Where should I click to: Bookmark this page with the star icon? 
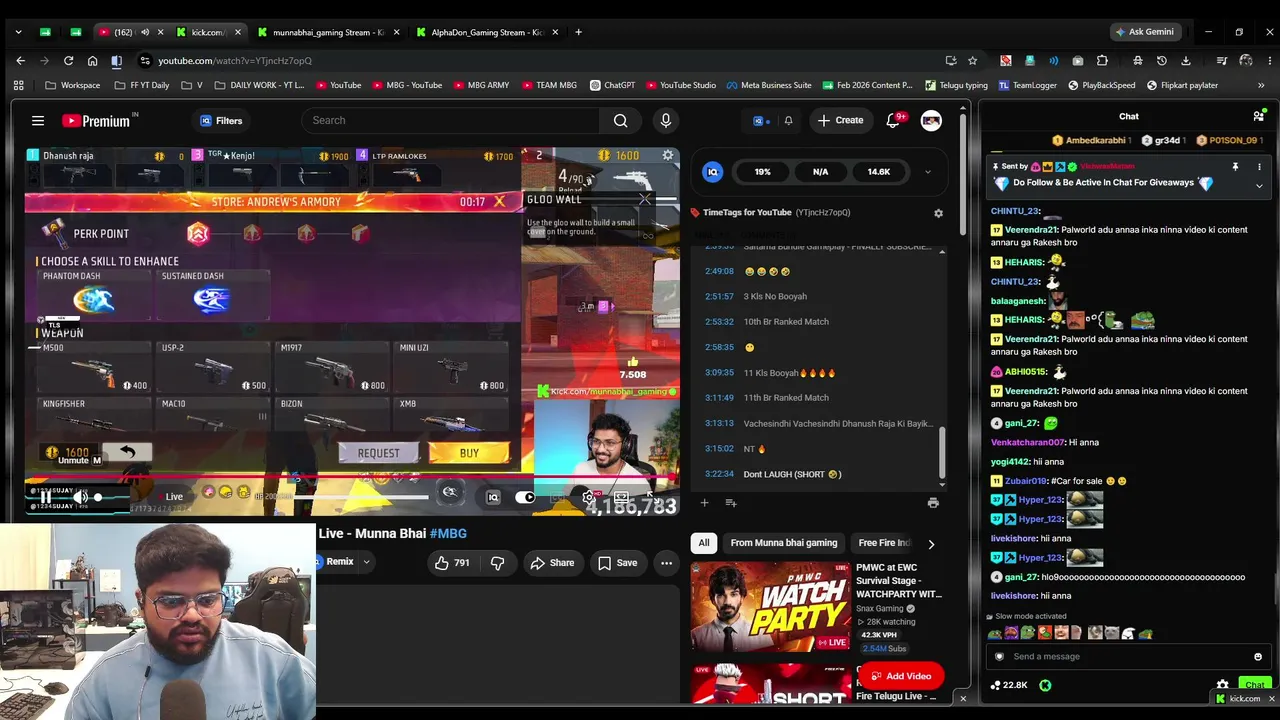(972, 60)
